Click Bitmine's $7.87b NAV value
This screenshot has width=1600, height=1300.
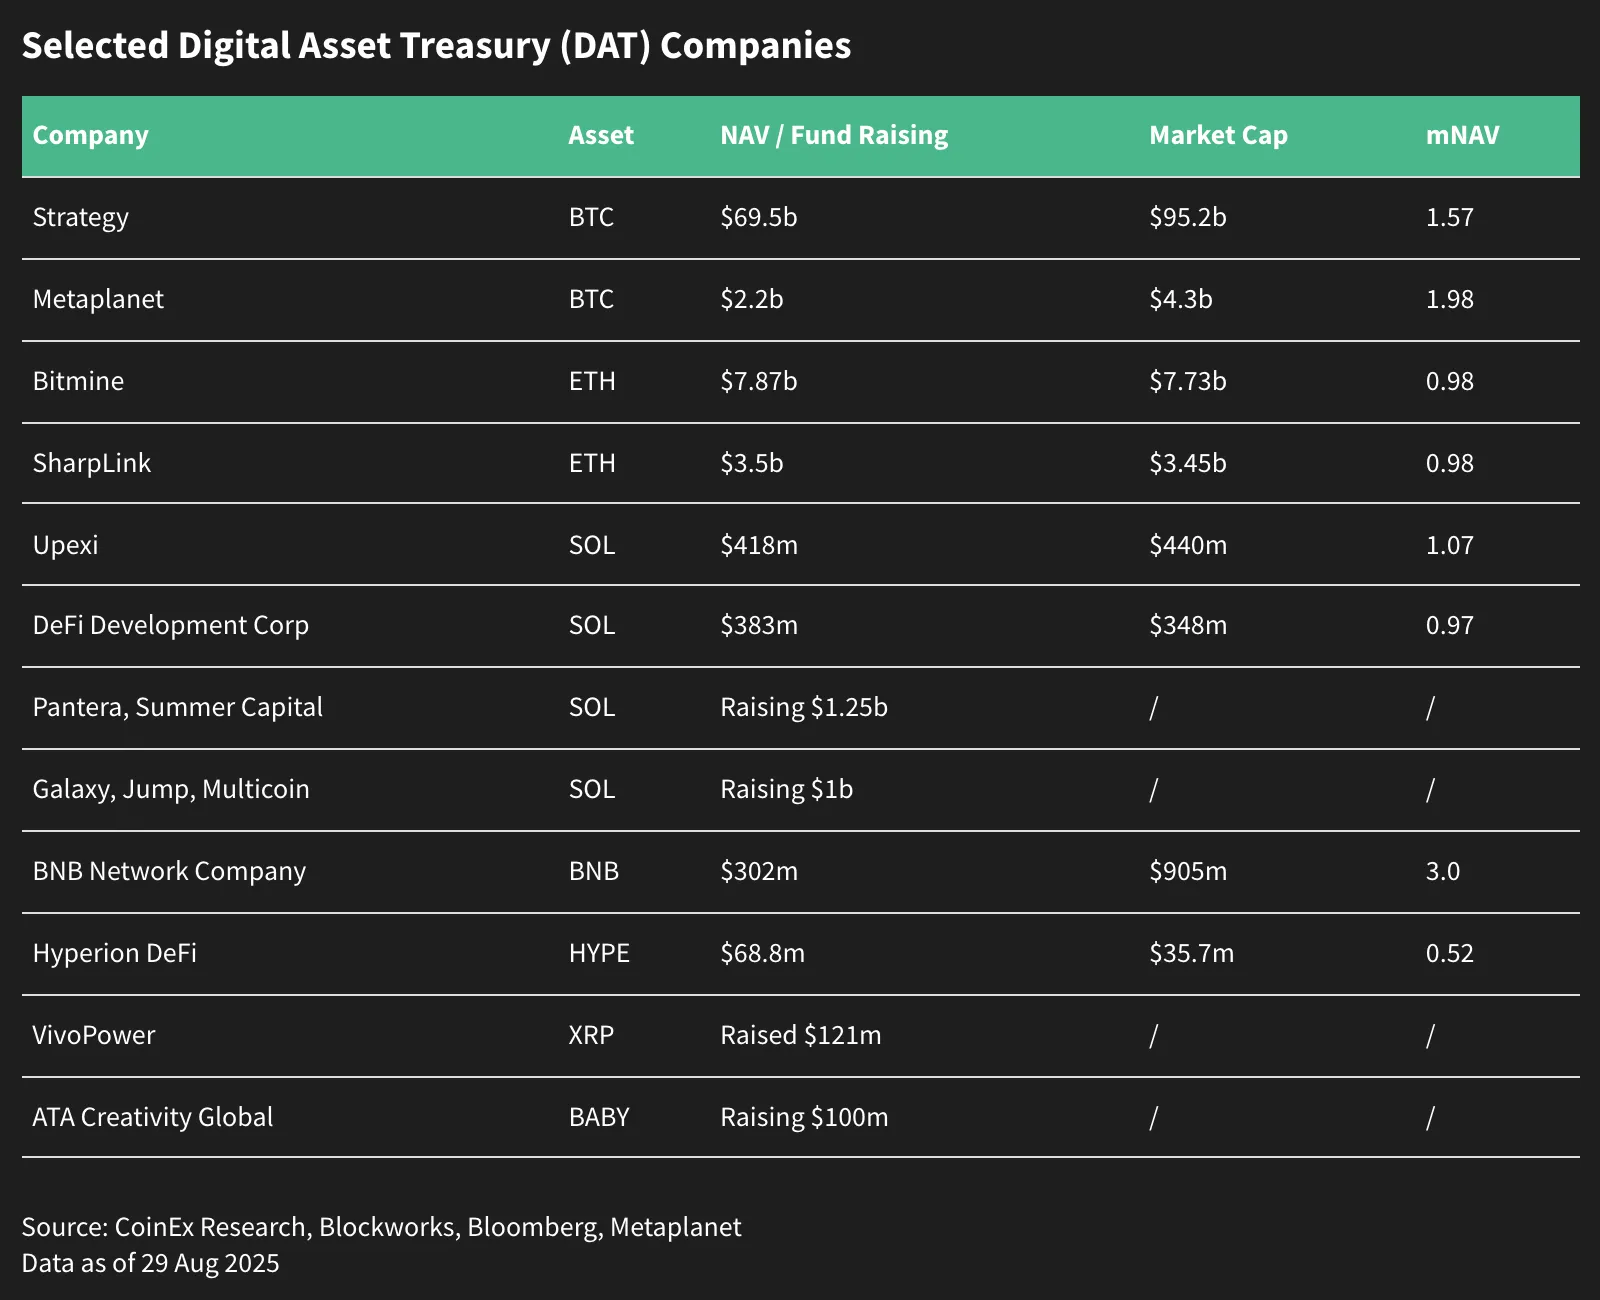point(758,381)
